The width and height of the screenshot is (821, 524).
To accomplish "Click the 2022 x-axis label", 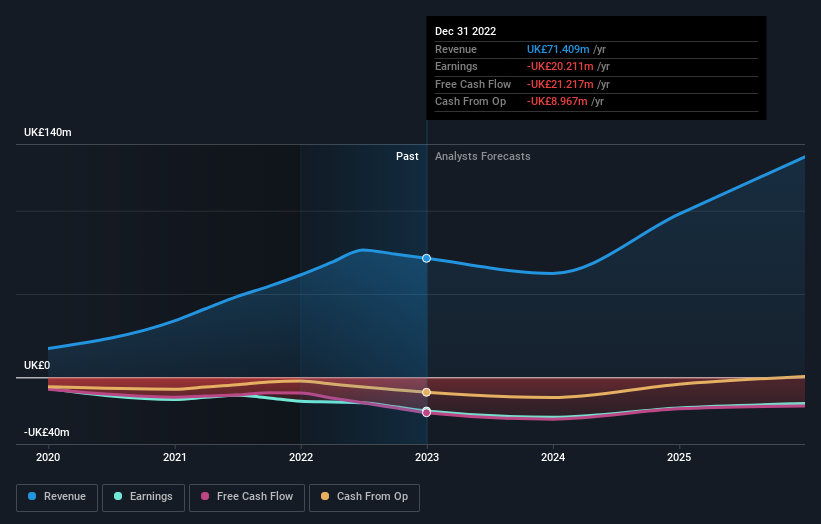I will (301, 457).
